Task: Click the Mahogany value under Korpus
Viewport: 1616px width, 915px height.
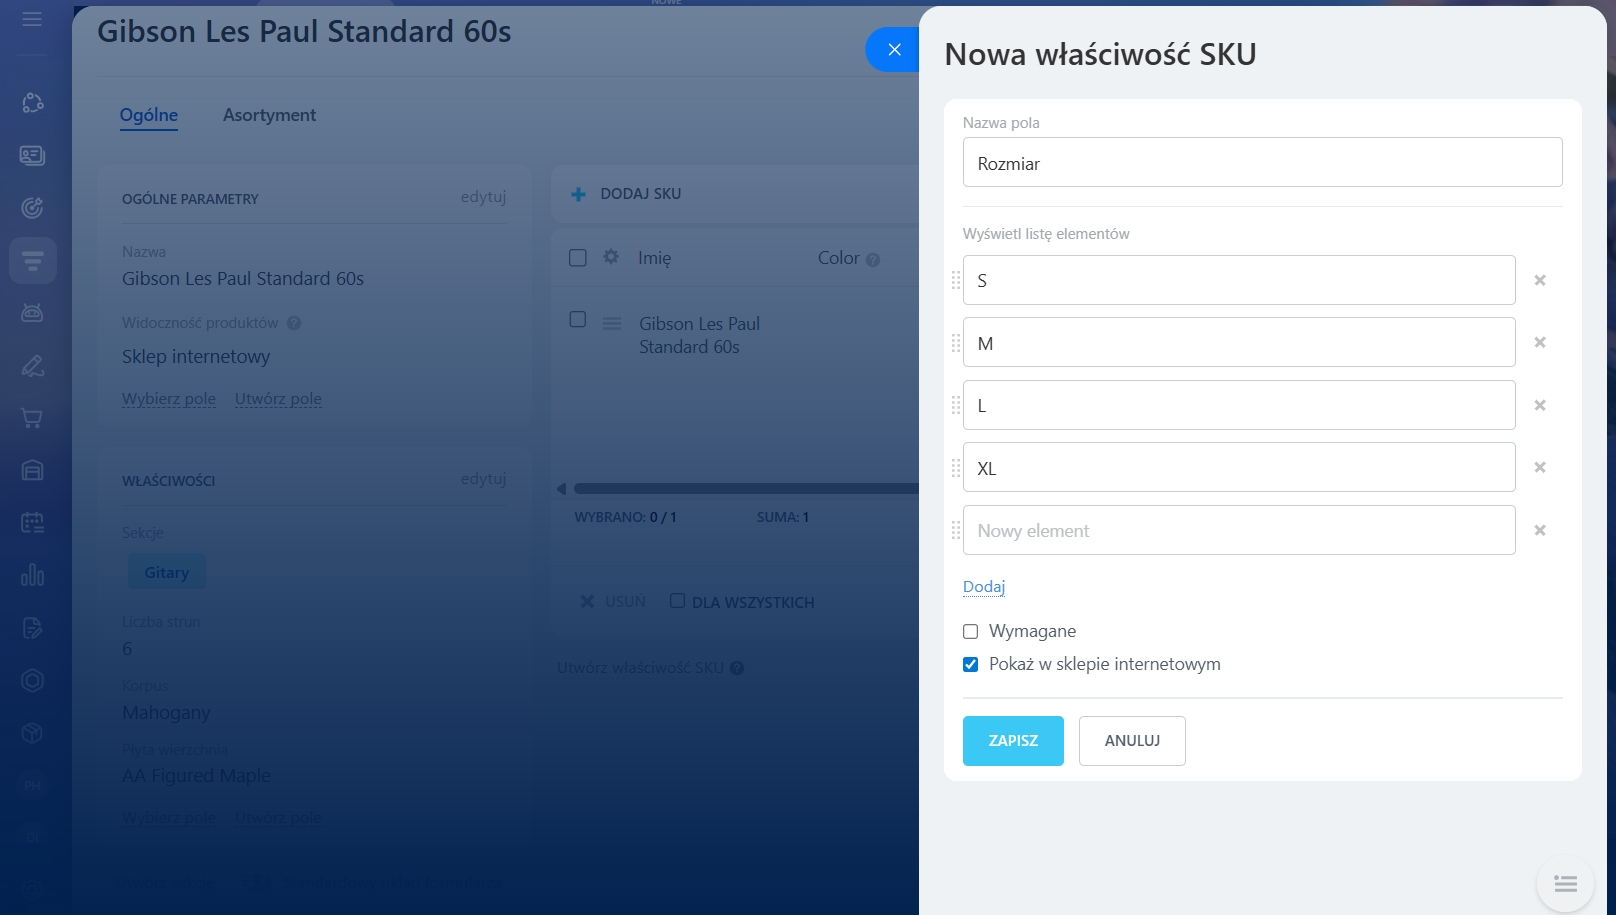Action: coord(166,713)
